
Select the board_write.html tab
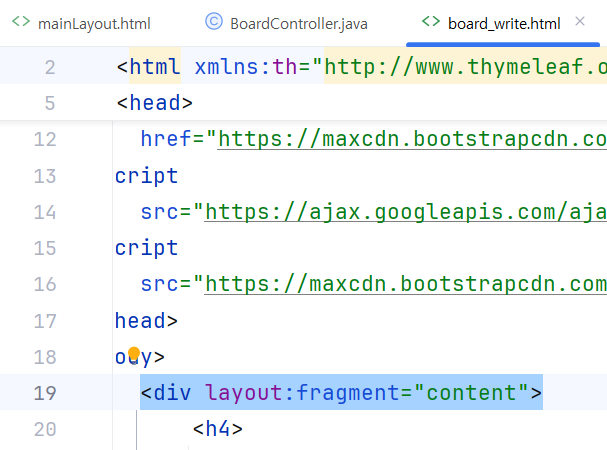[504, 24]
